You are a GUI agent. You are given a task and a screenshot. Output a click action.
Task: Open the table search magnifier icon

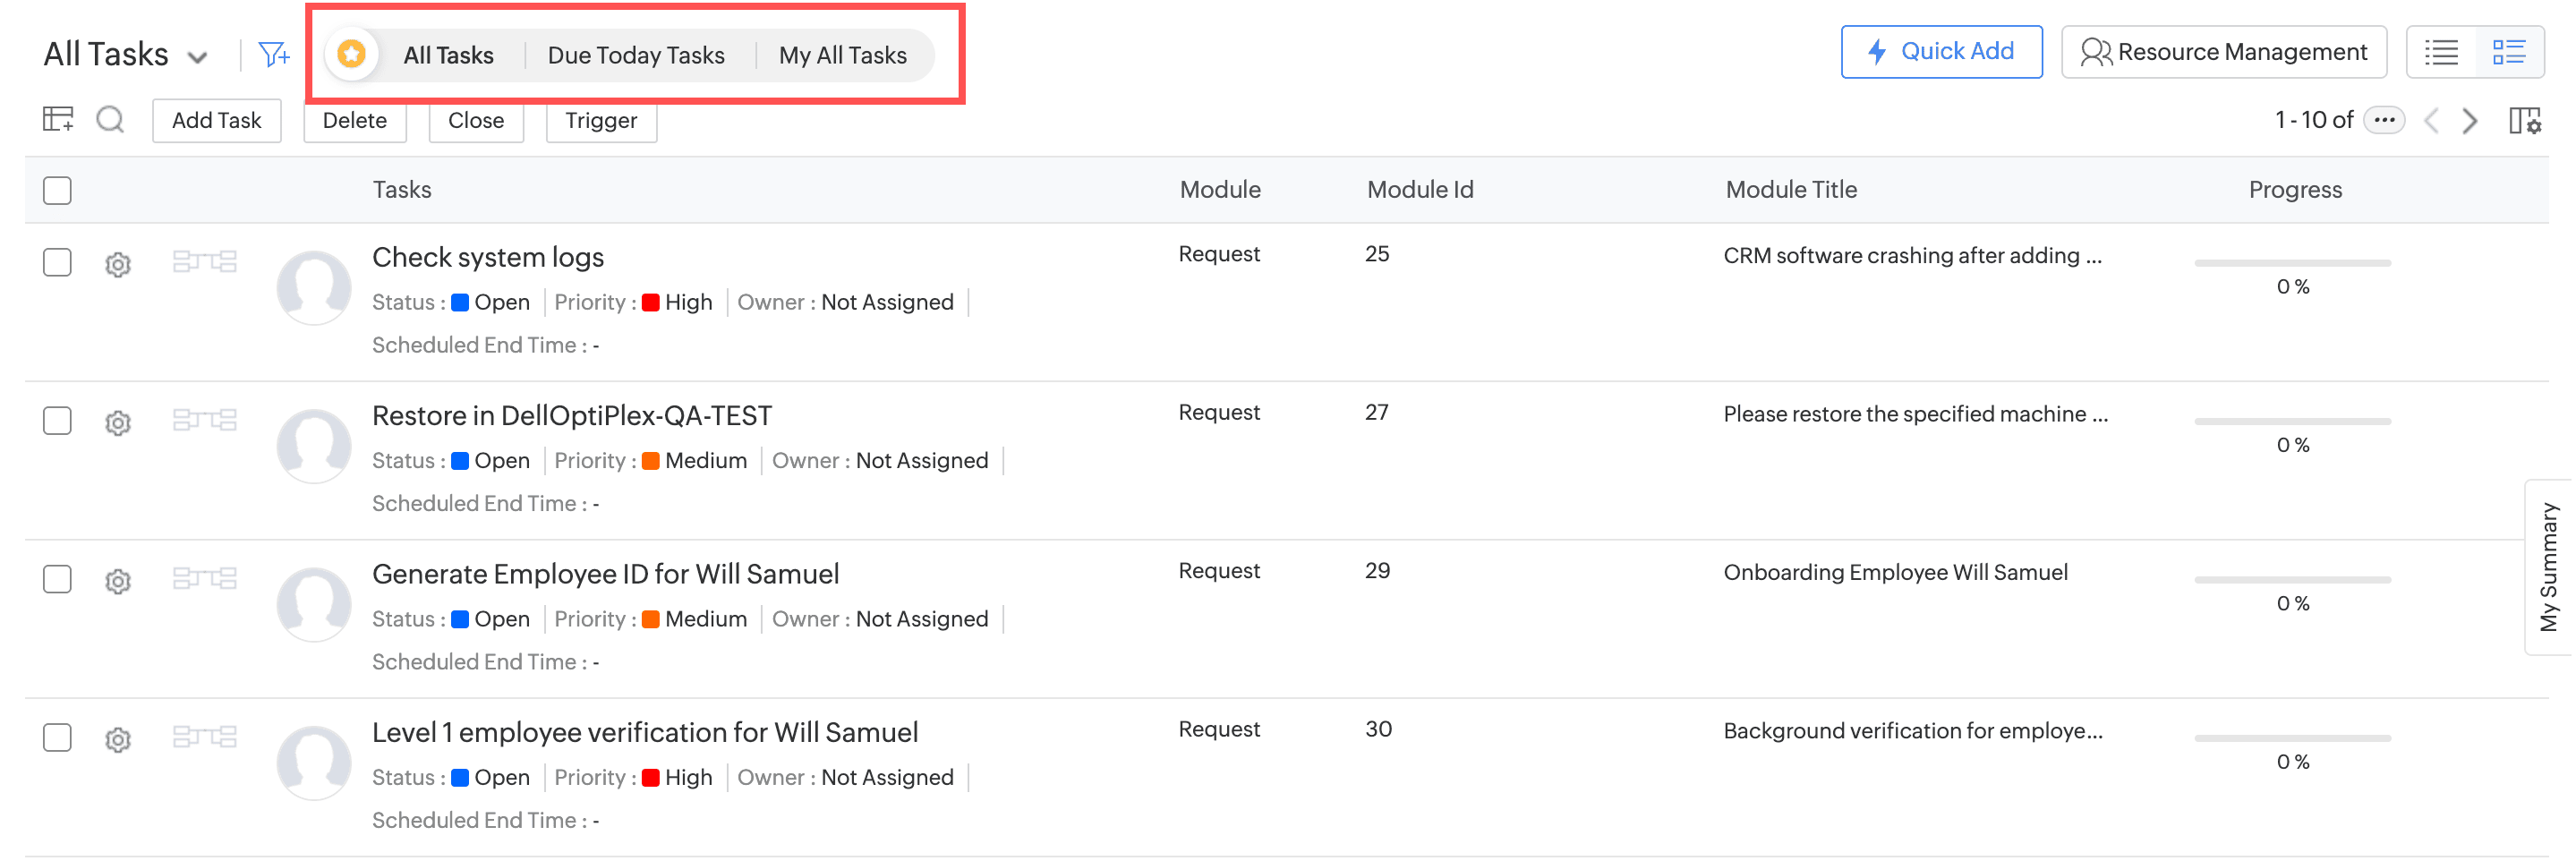coord(110,120)
